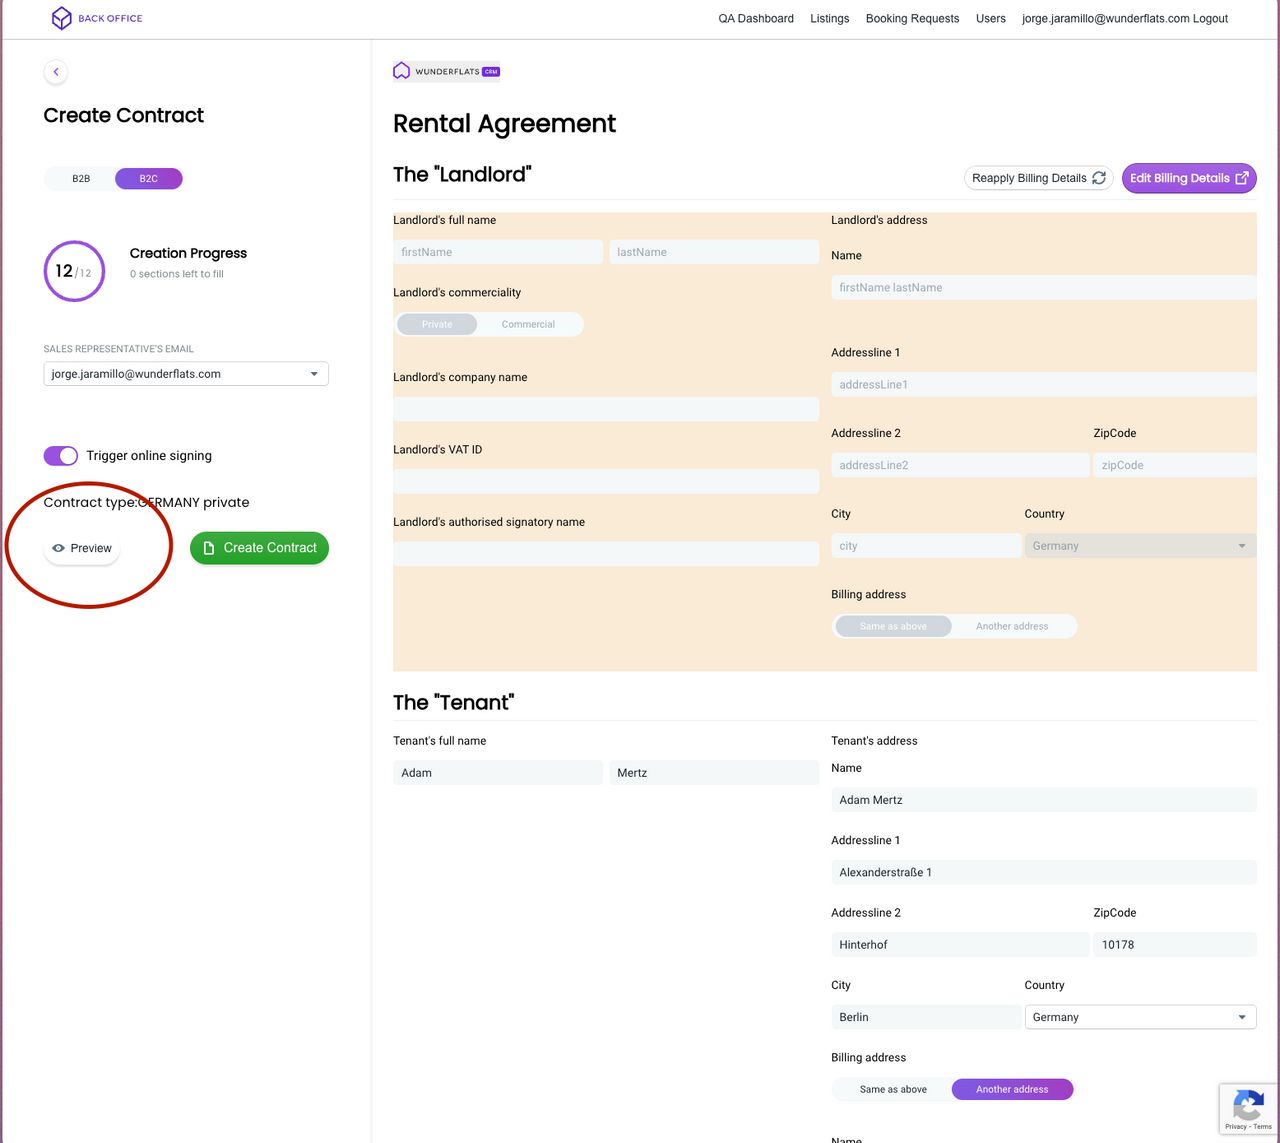Viewport: 1280px width, 1143px height.
Task: Click the reCAPTCHA badge icon
Action: 1247,1106
